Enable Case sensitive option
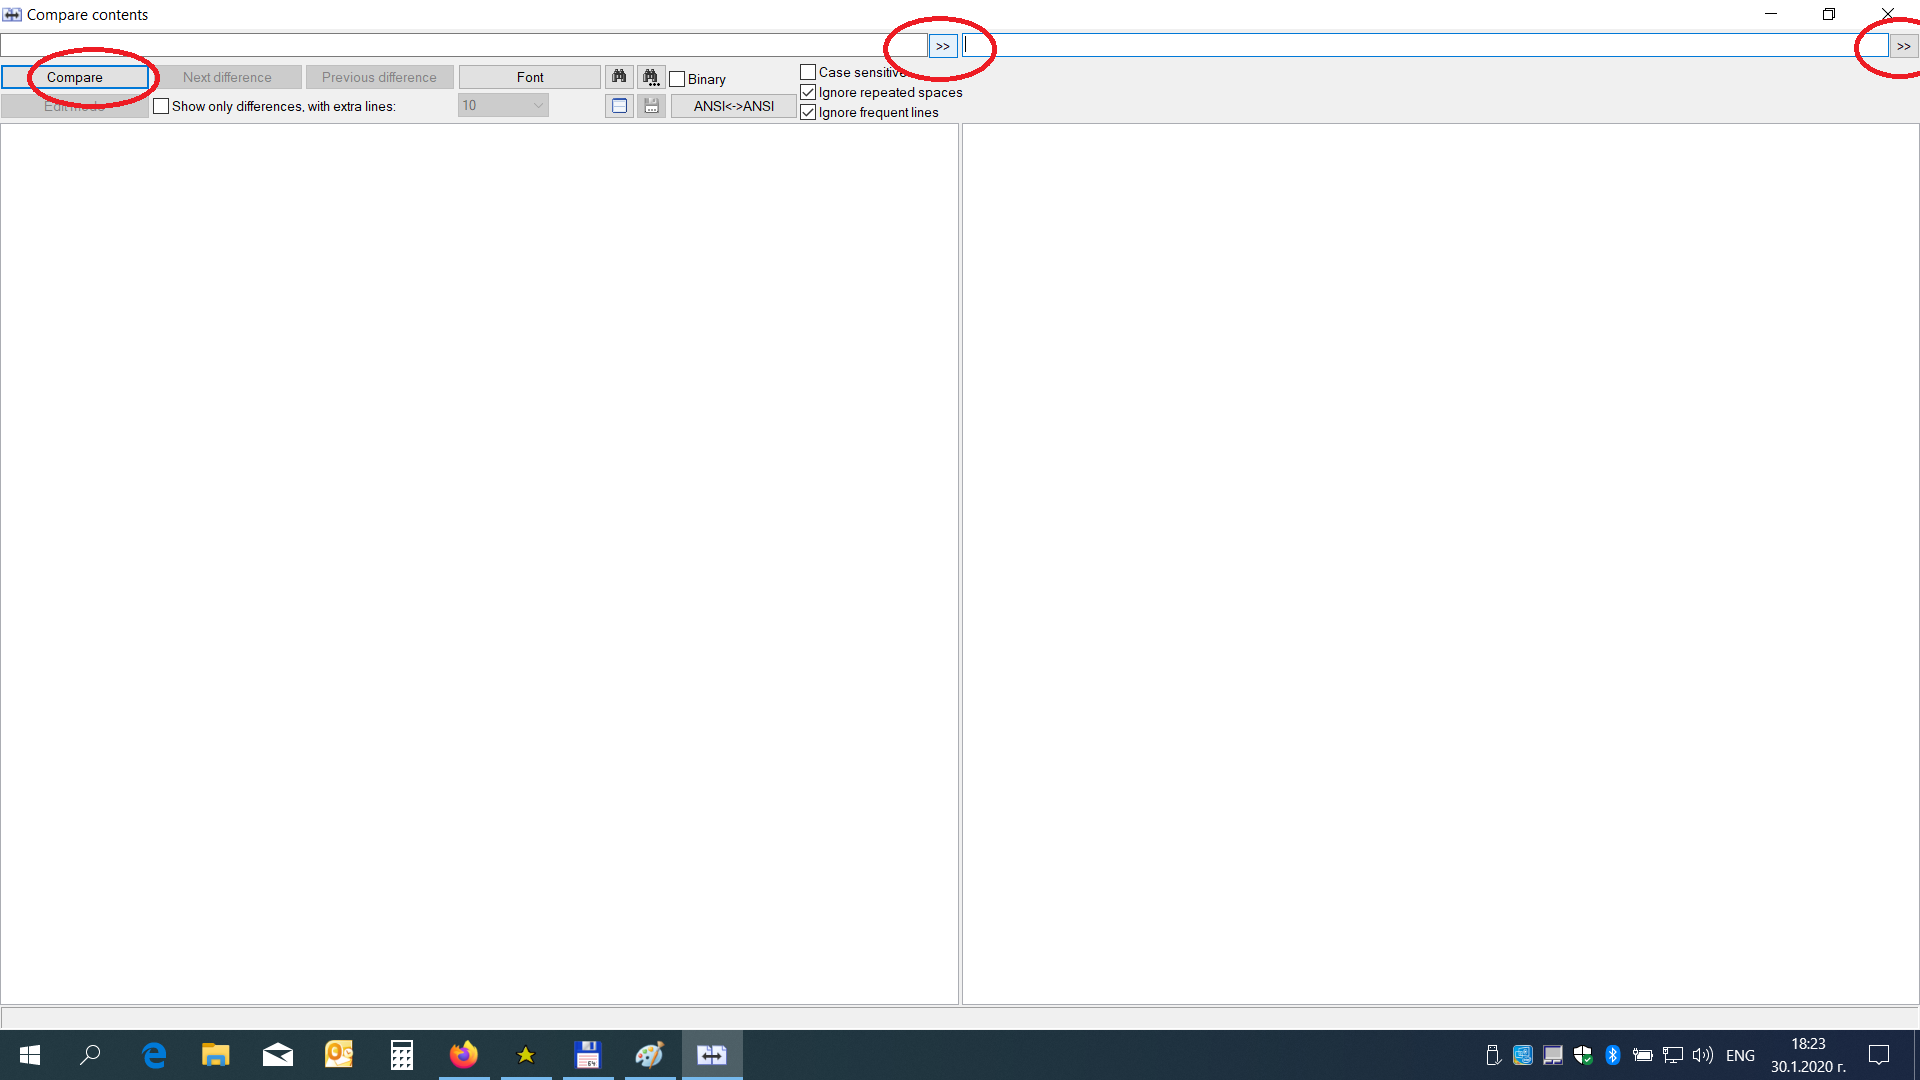 (x=808, y=72)
